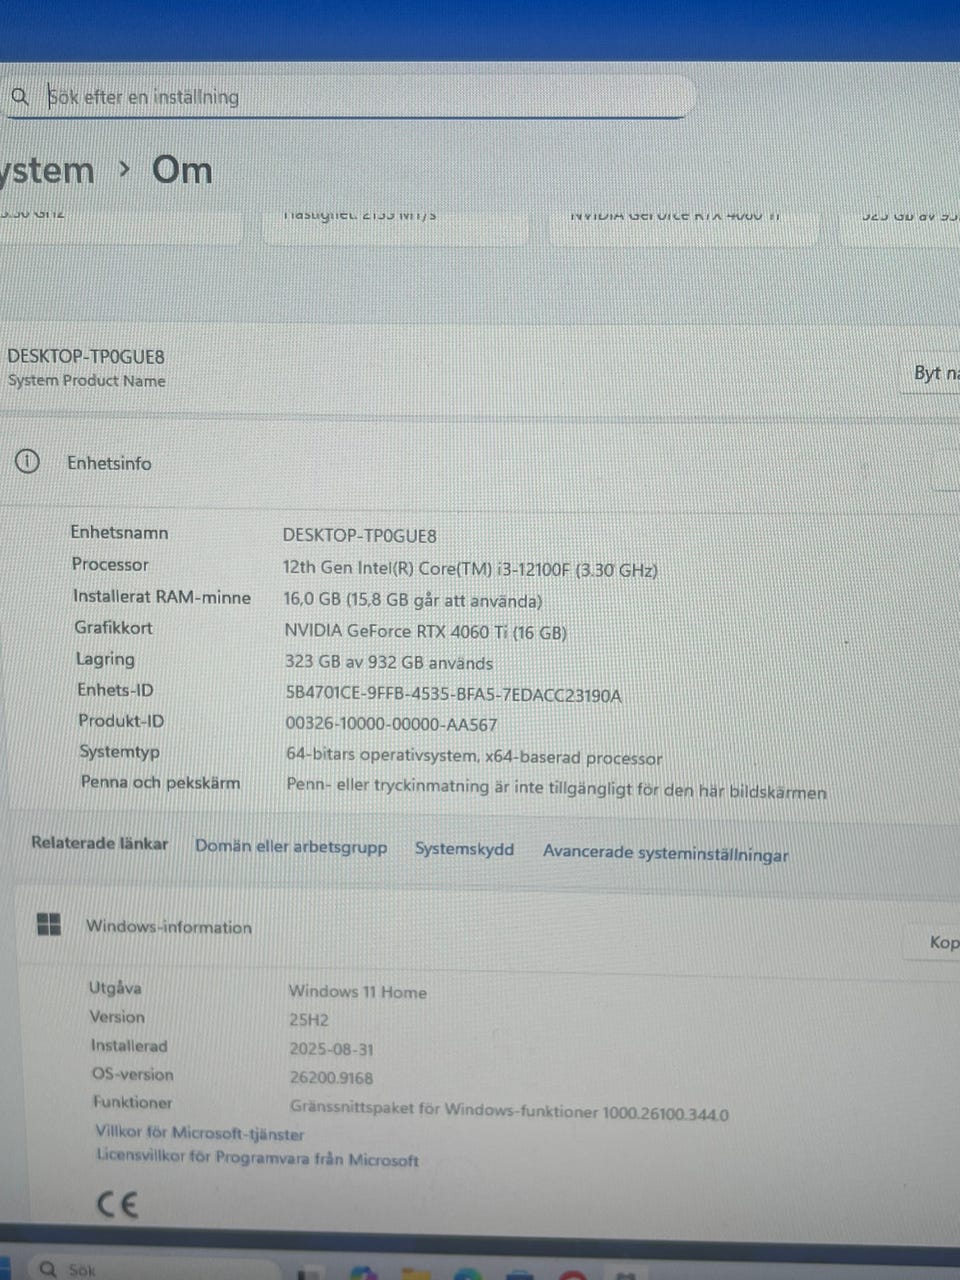Click the 'Penn- eller tryckinmatning' value text
This screenshot has width=960, height=1280.
click(556, 788)
